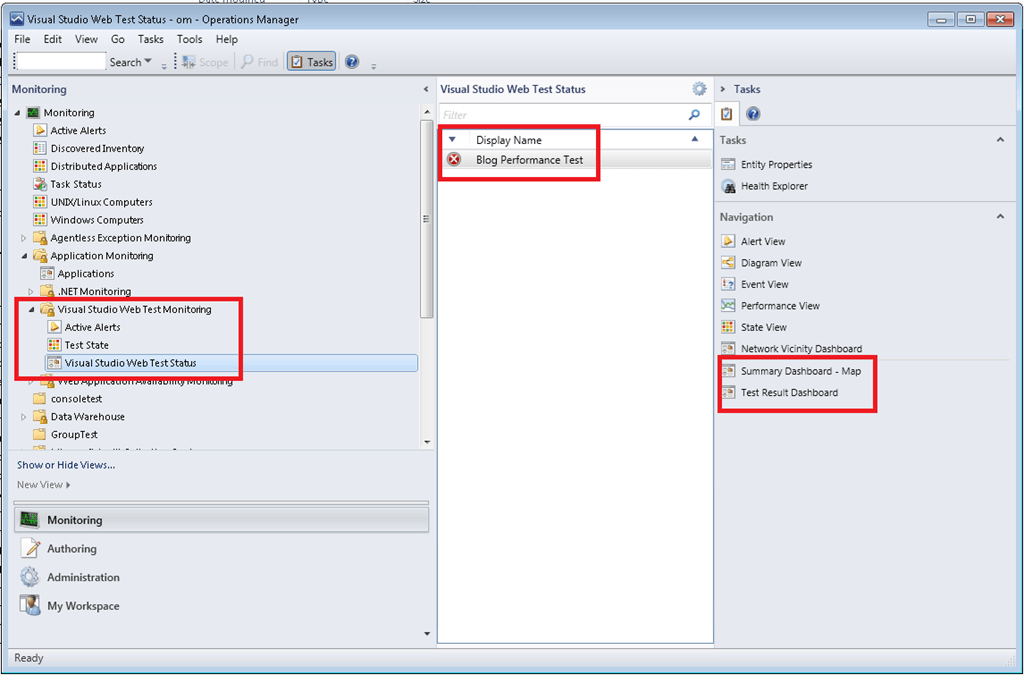This screenshot has width=1024, height=675.
Task: Toggle the Tasks button in toolbar
Action: click(x=312, y=62)
